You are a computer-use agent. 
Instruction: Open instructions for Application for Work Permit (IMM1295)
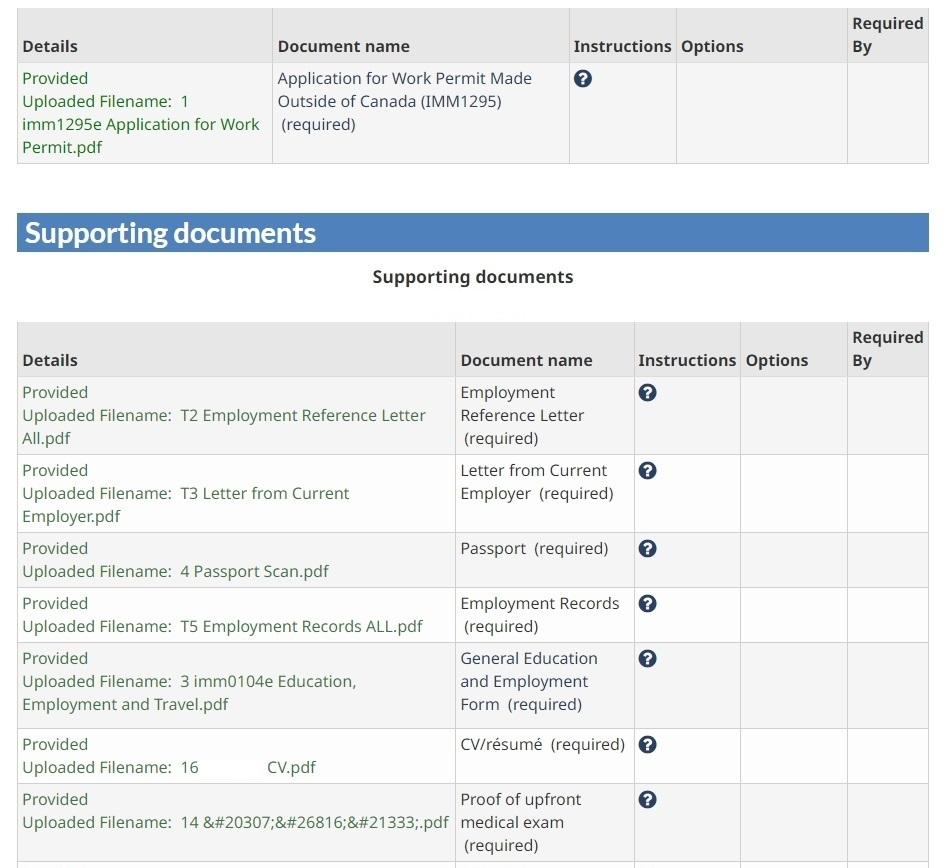tap(583, 79)
